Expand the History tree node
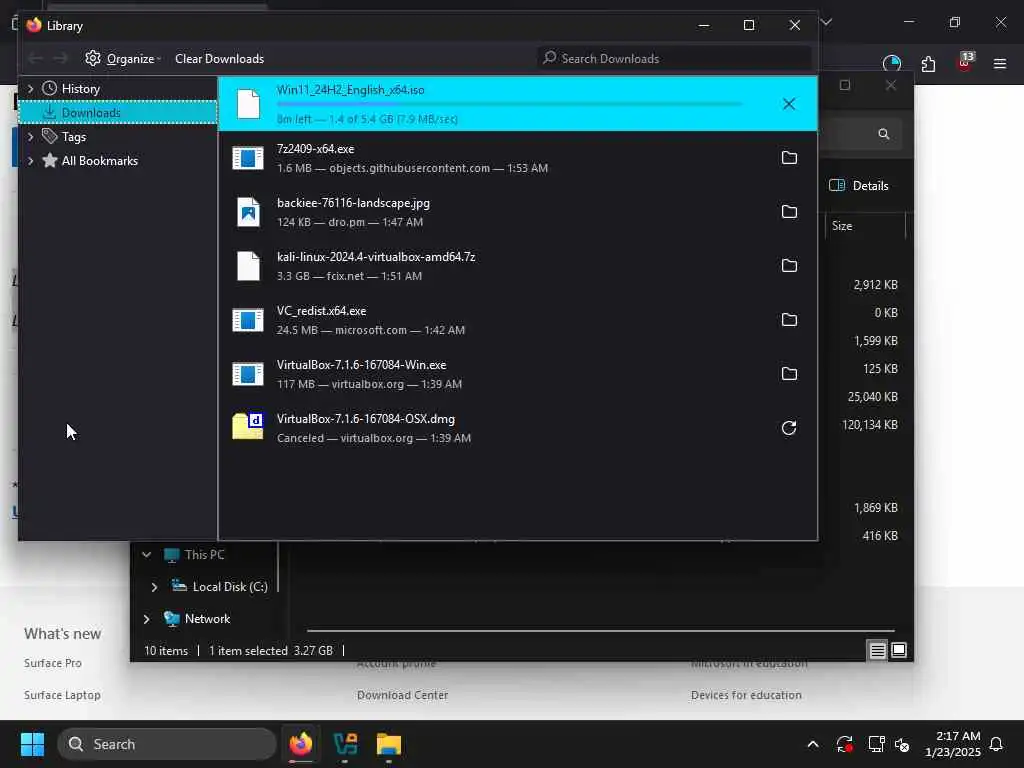This screenshot has width=1024, height=768. click(x=30, y=88)
